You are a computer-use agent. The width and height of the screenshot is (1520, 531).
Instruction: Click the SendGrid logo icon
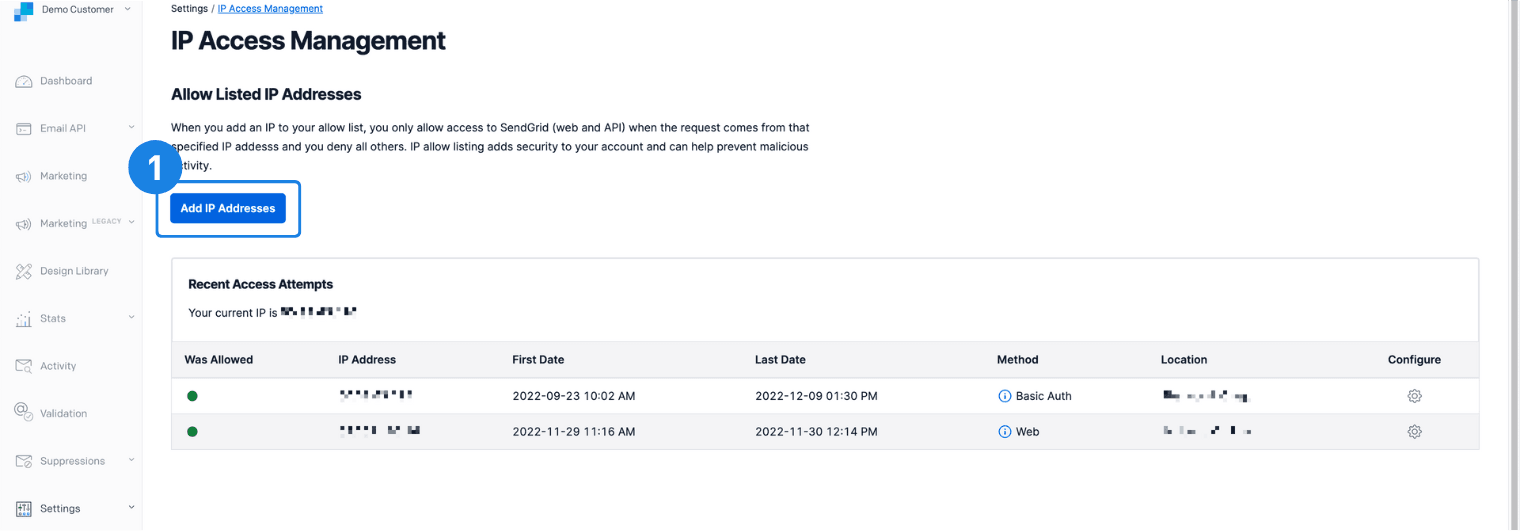pyautogui.click(x=23, y=10)
